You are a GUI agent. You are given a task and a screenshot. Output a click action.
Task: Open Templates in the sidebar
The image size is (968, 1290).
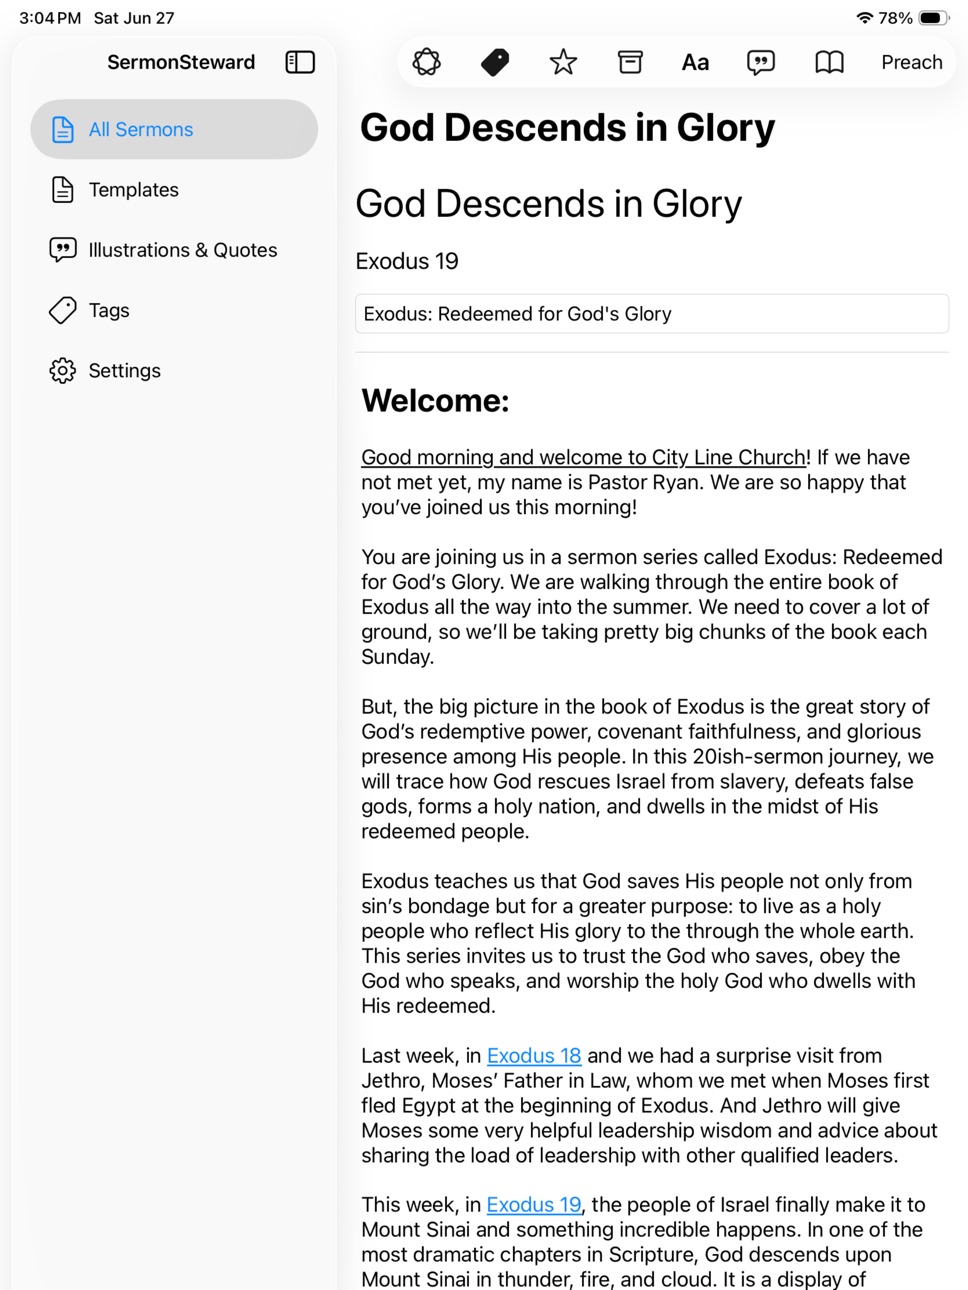(174, 190)
